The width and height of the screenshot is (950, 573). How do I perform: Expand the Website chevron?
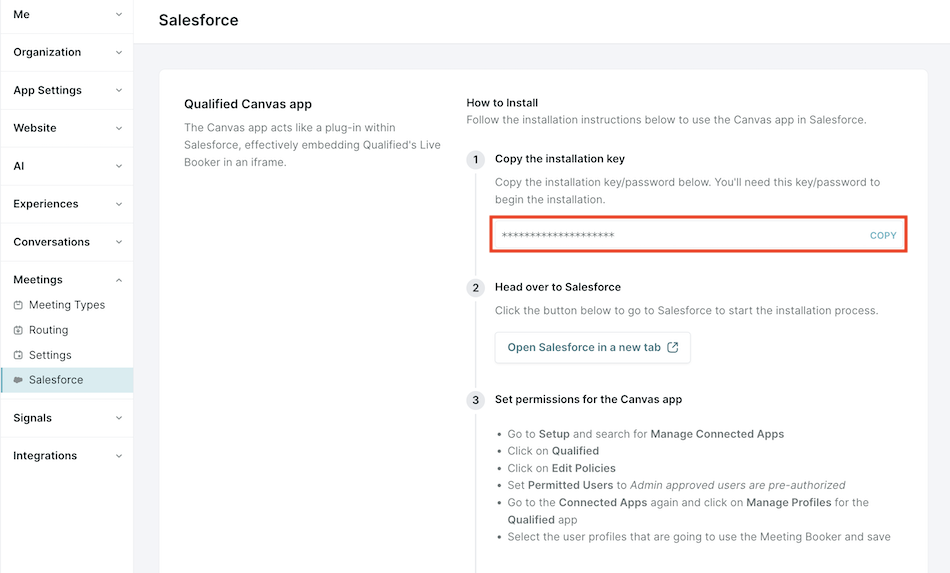pos(119,128)
